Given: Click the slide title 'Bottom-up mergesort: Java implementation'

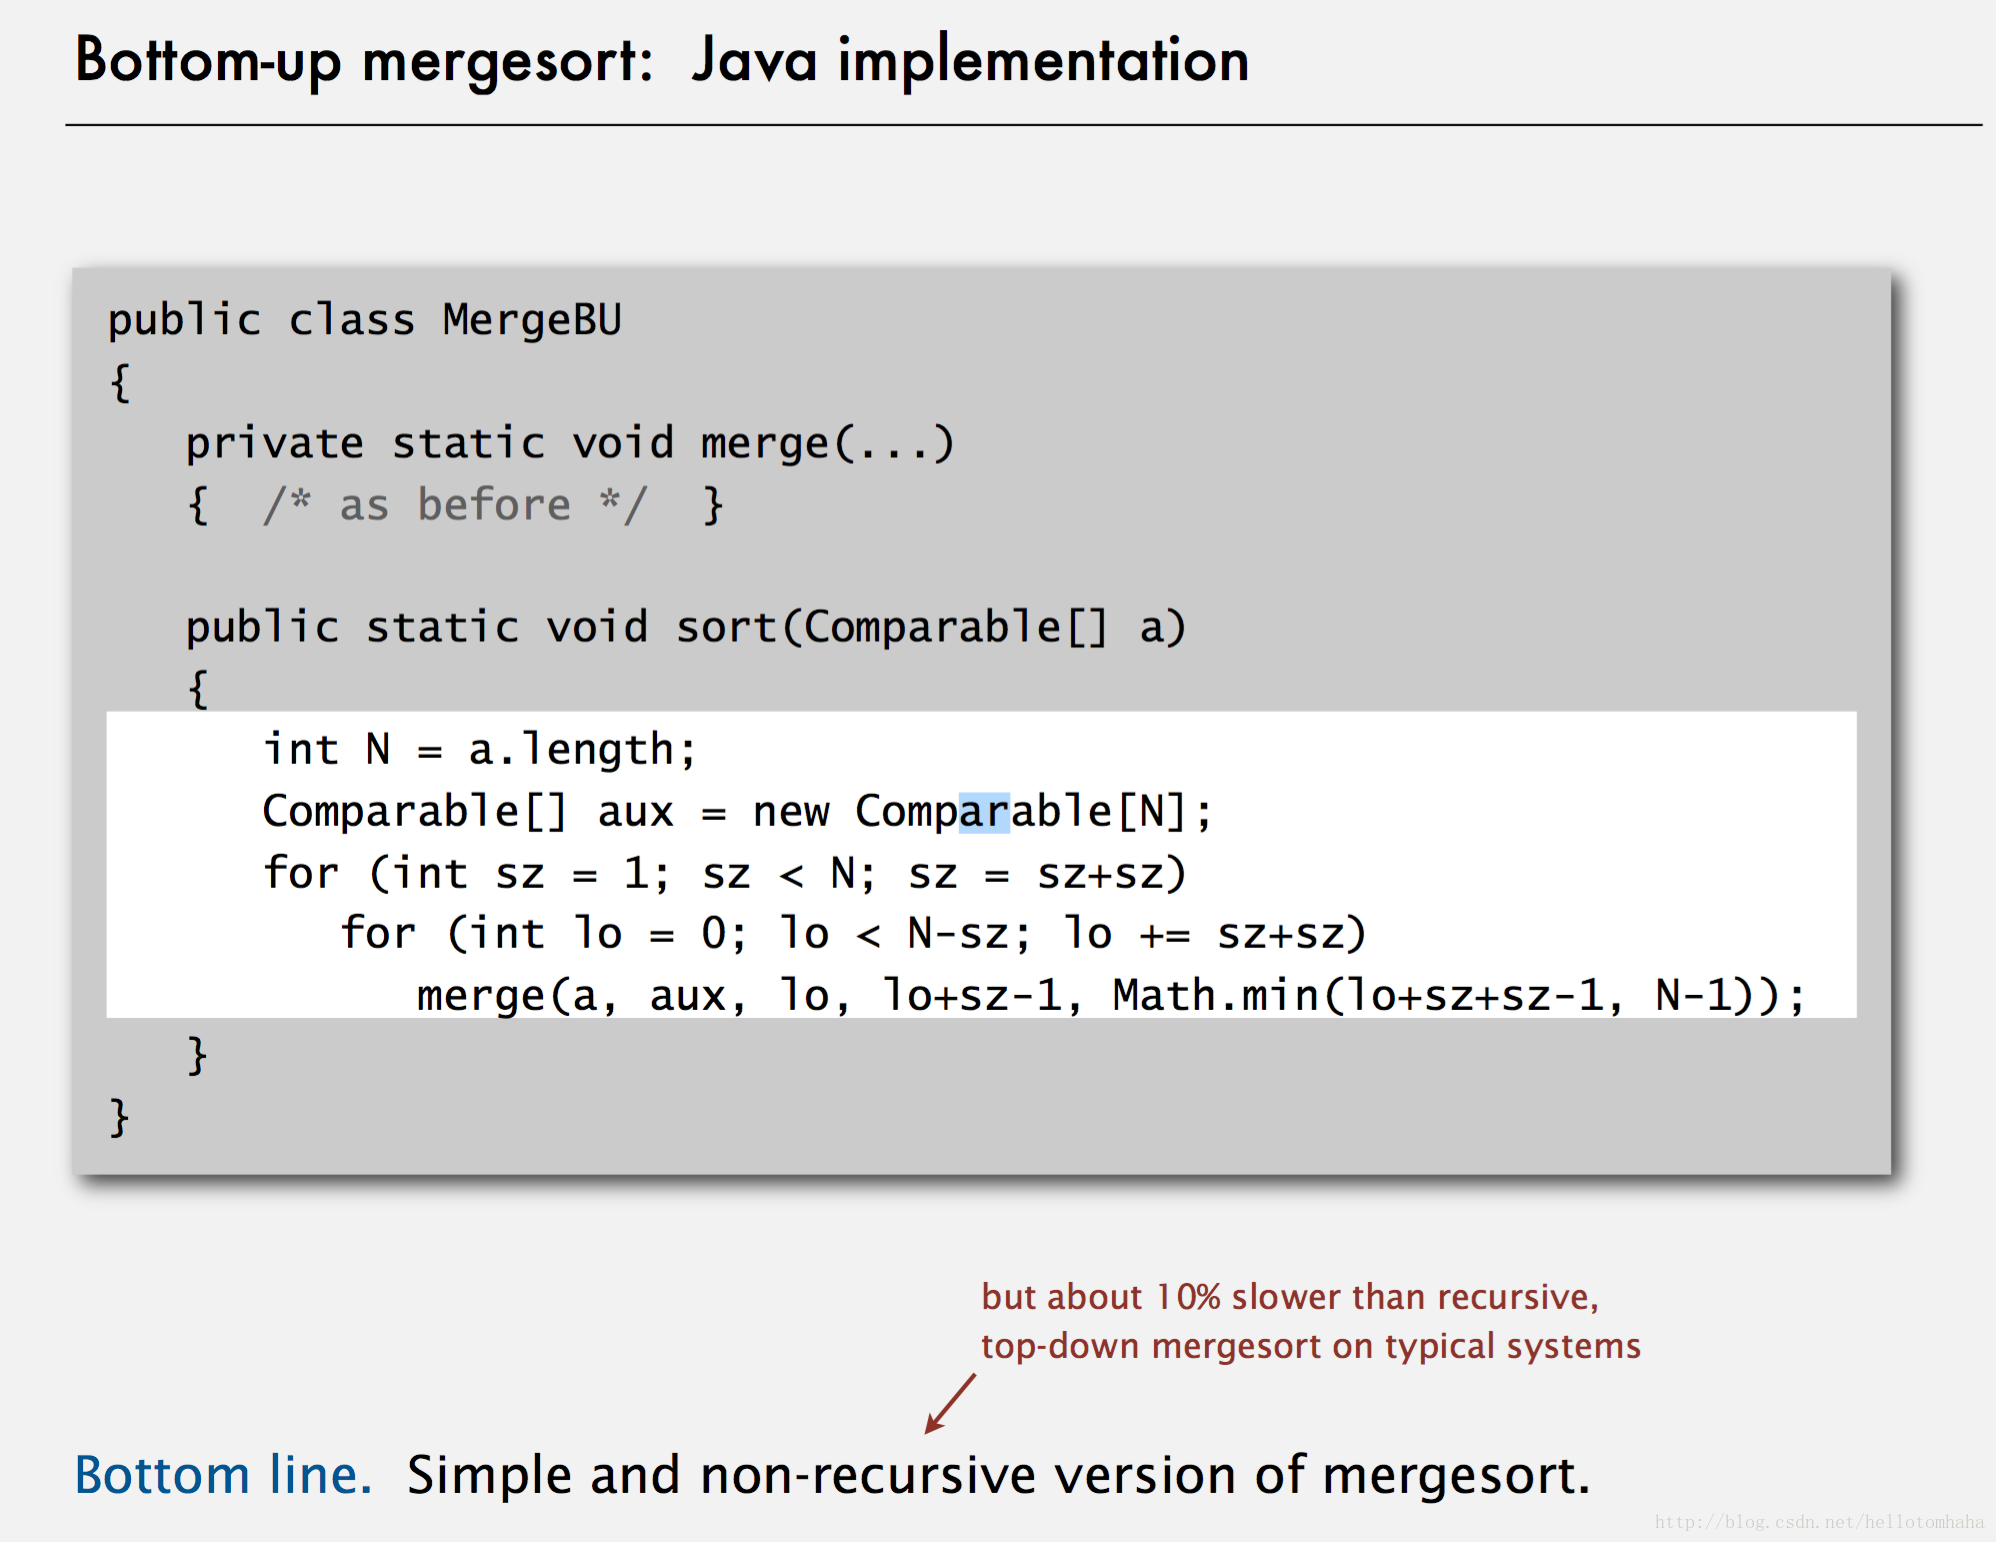Looking at the screenshot, I should click(662, 61).
